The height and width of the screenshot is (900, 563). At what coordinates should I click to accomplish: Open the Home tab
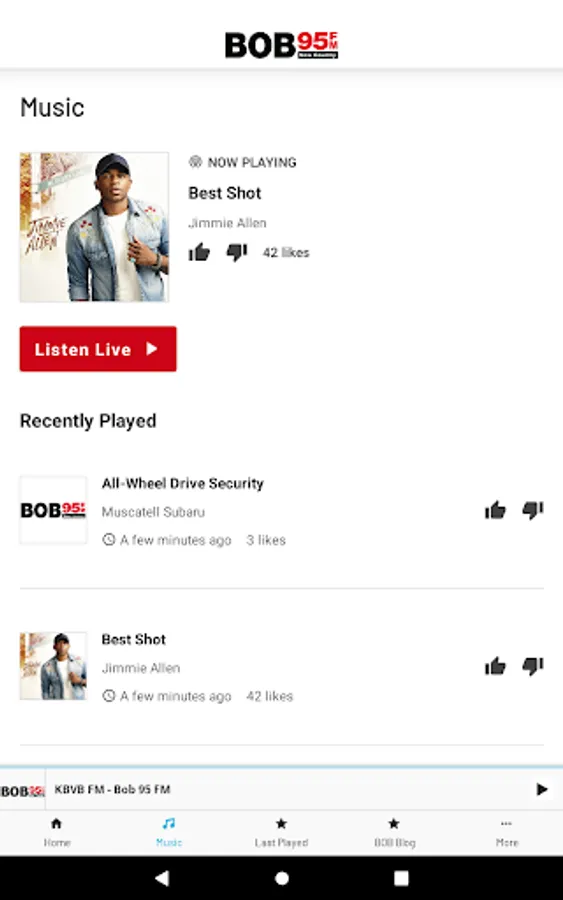pos(56,832)
